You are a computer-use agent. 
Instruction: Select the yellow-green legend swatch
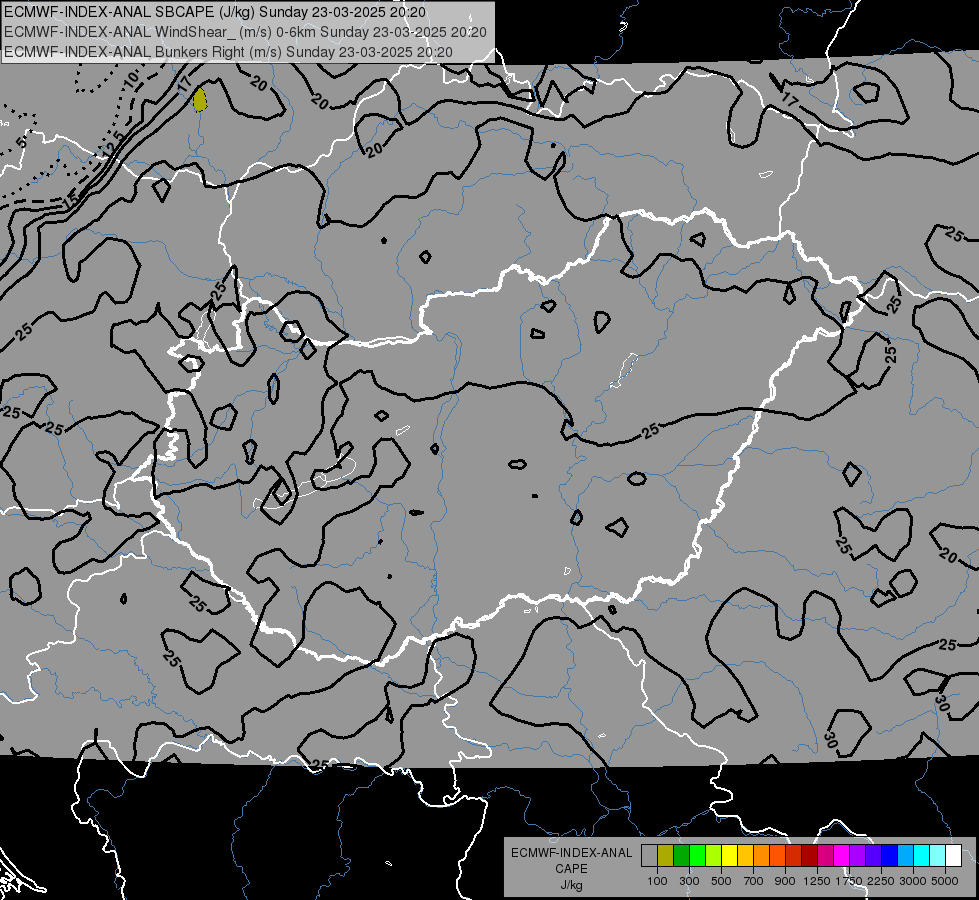tap(714, 856)
